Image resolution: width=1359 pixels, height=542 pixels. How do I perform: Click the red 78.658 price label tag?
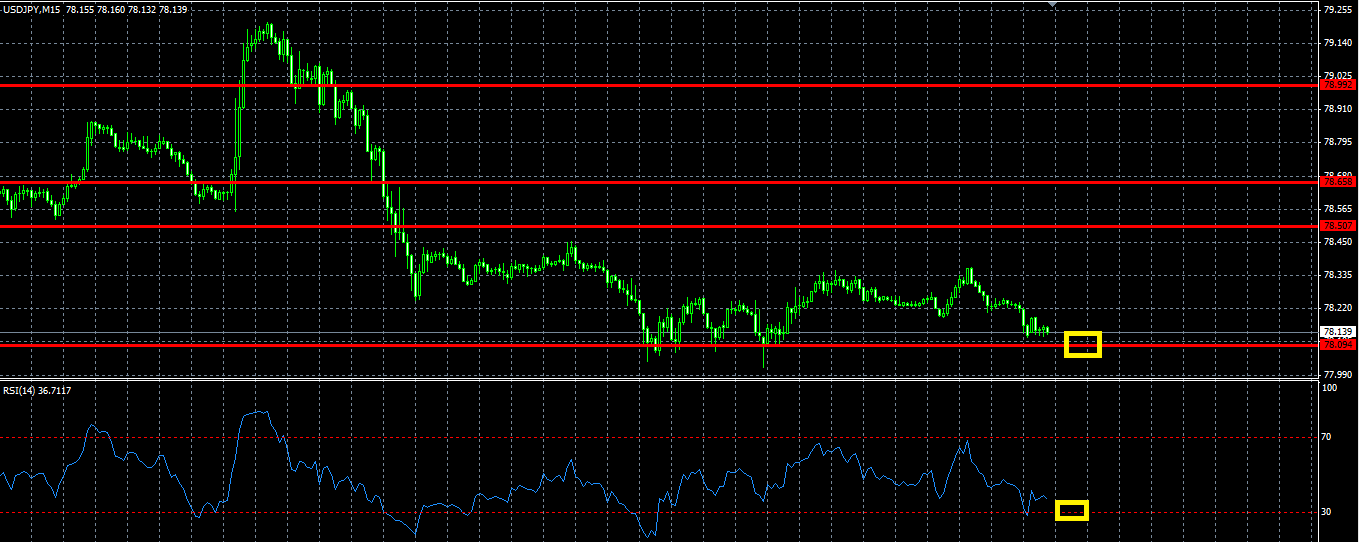tap(1338, 182)
